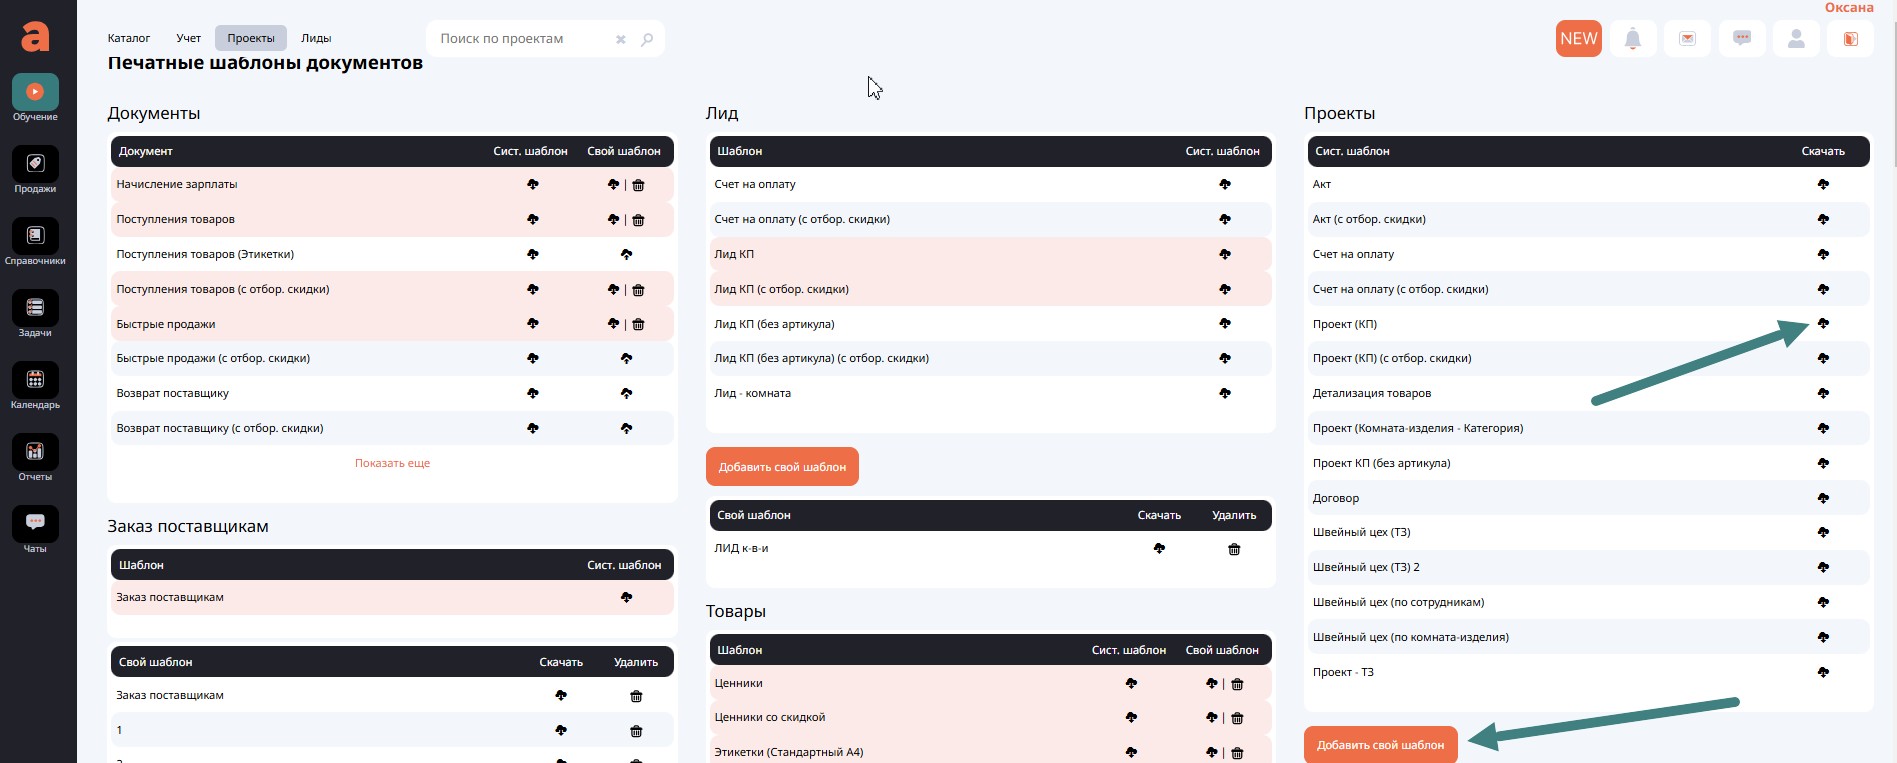
Task: Open the Продажи sidebar section
Action: pos(35,165)
